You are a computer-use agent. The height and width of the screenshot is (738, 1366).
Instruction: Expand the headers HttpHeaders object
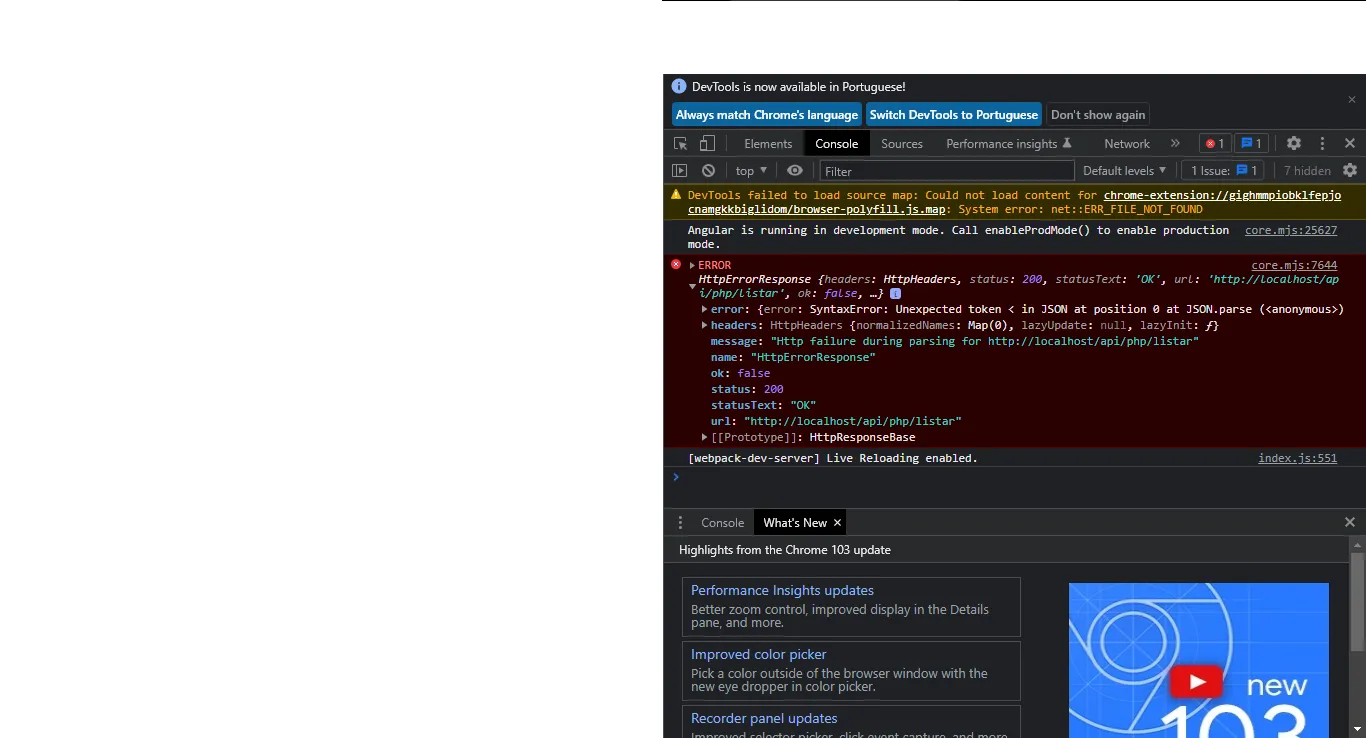click(x=704, y=325)
